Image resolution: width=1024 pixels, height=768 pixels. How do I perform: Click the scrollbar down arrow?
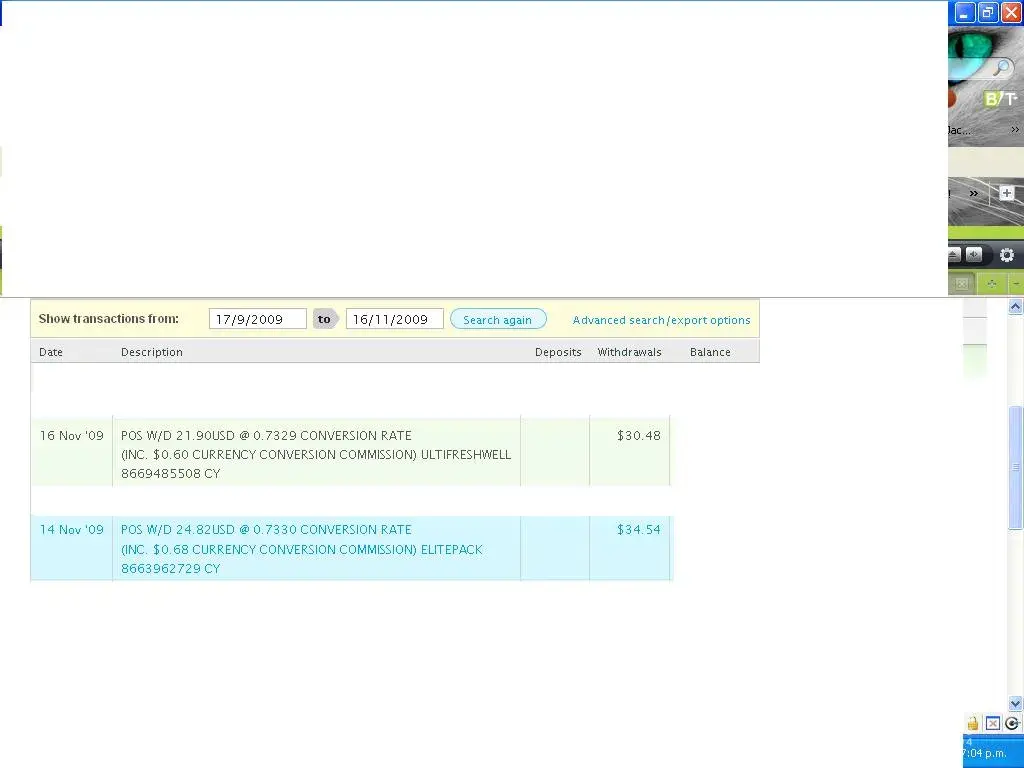pyautogui.click(x=1016, y=703)
